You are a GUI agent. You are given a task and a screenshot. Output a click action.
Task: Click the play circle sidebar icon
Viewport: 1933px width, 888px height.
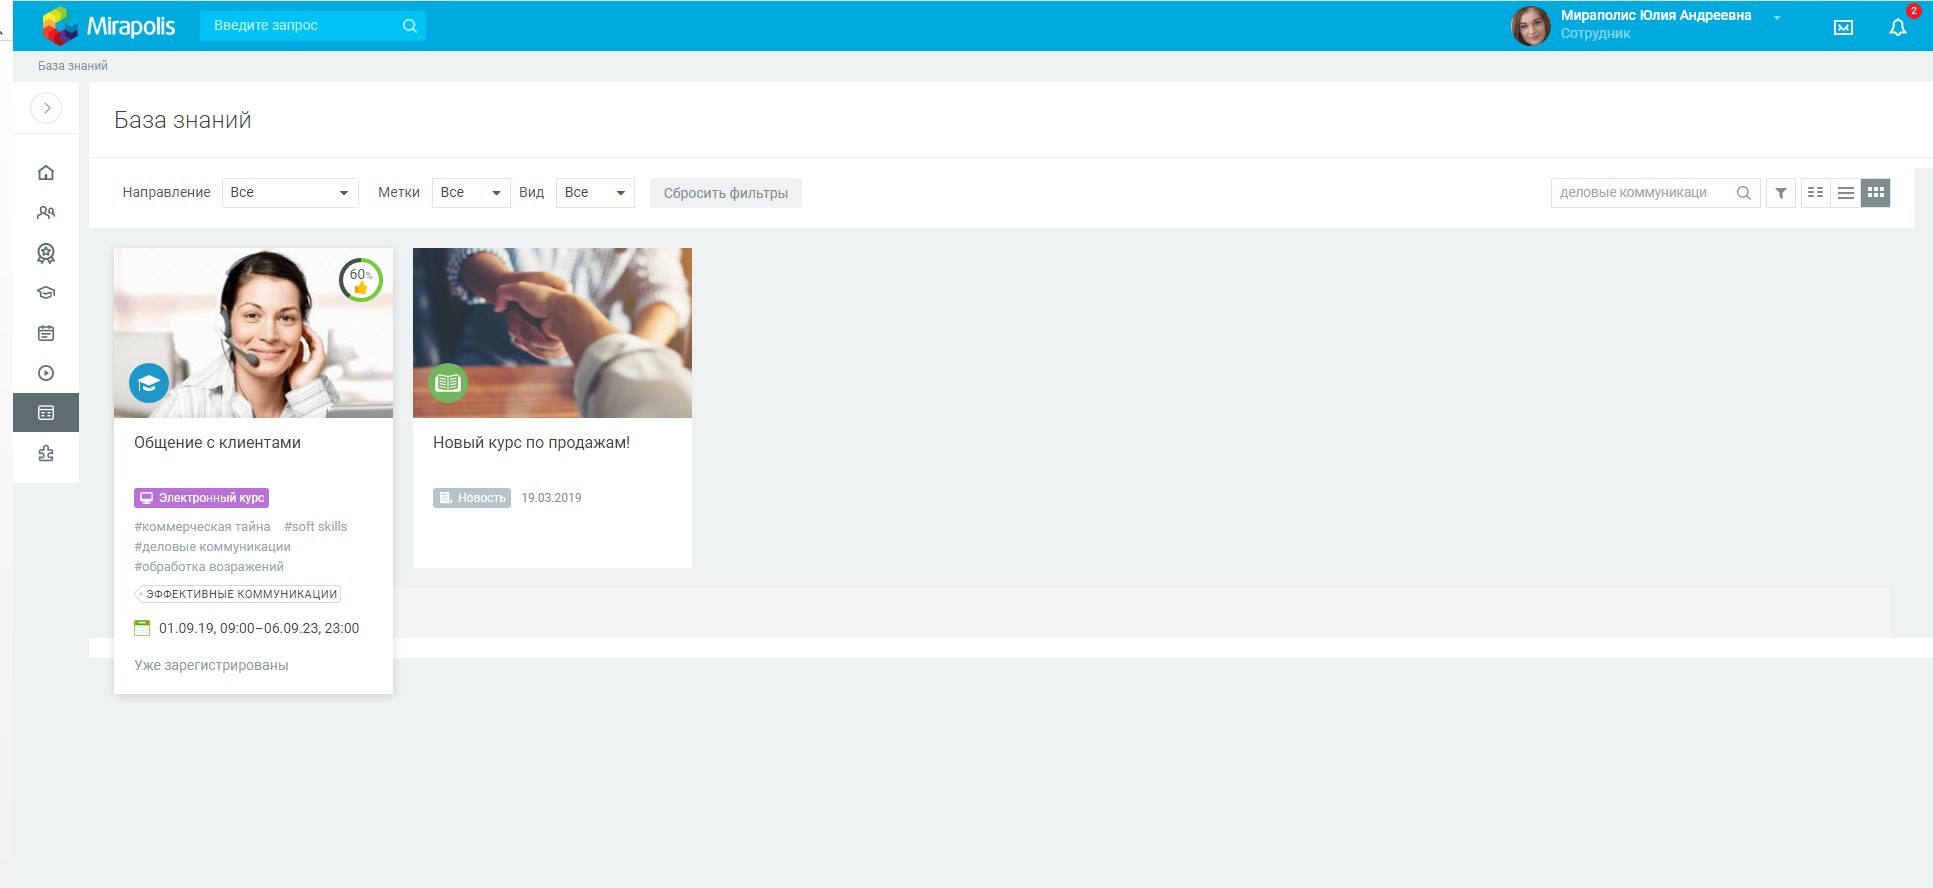coord(46,373)
